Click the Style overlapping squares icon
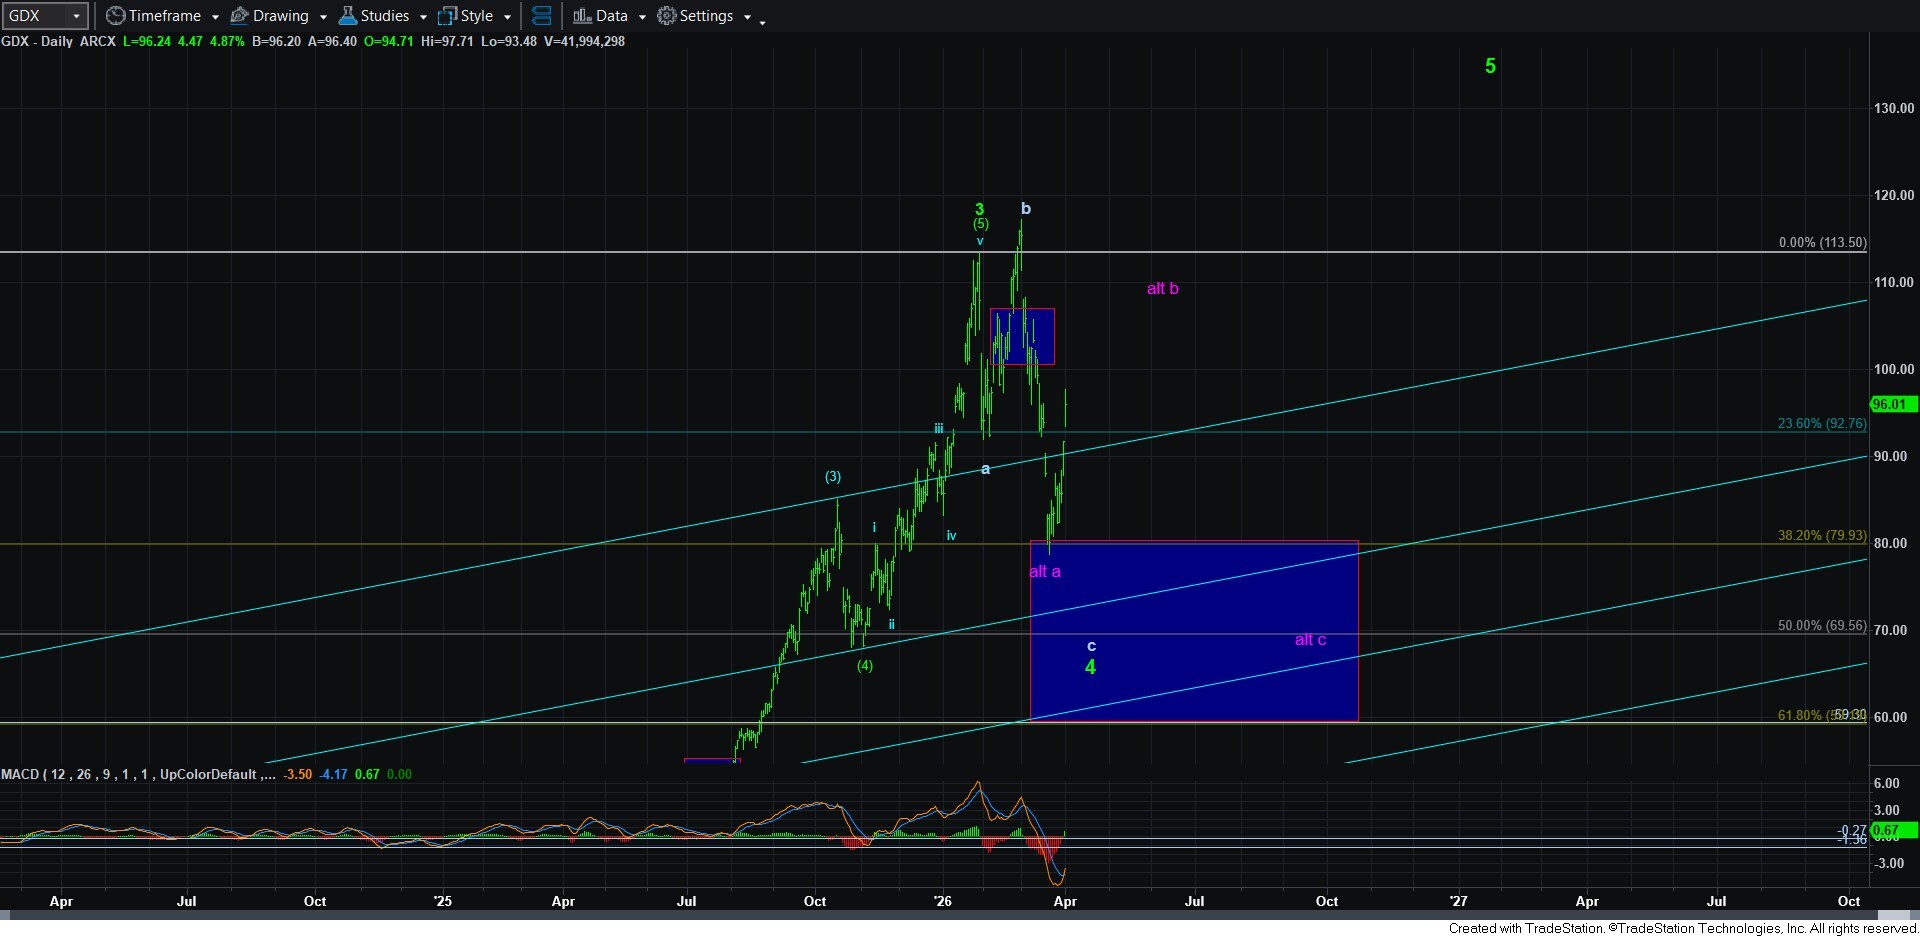 (447, 16)
